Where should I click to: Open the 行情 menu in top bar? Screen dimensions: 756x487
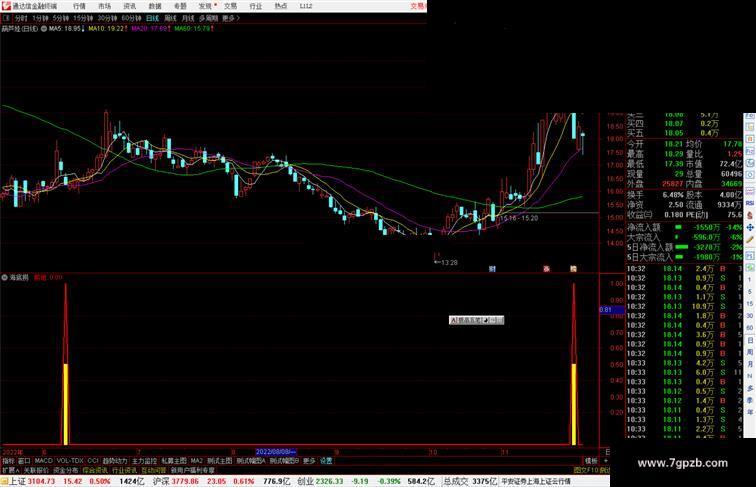pyautogui.click(x=79, y=6)
